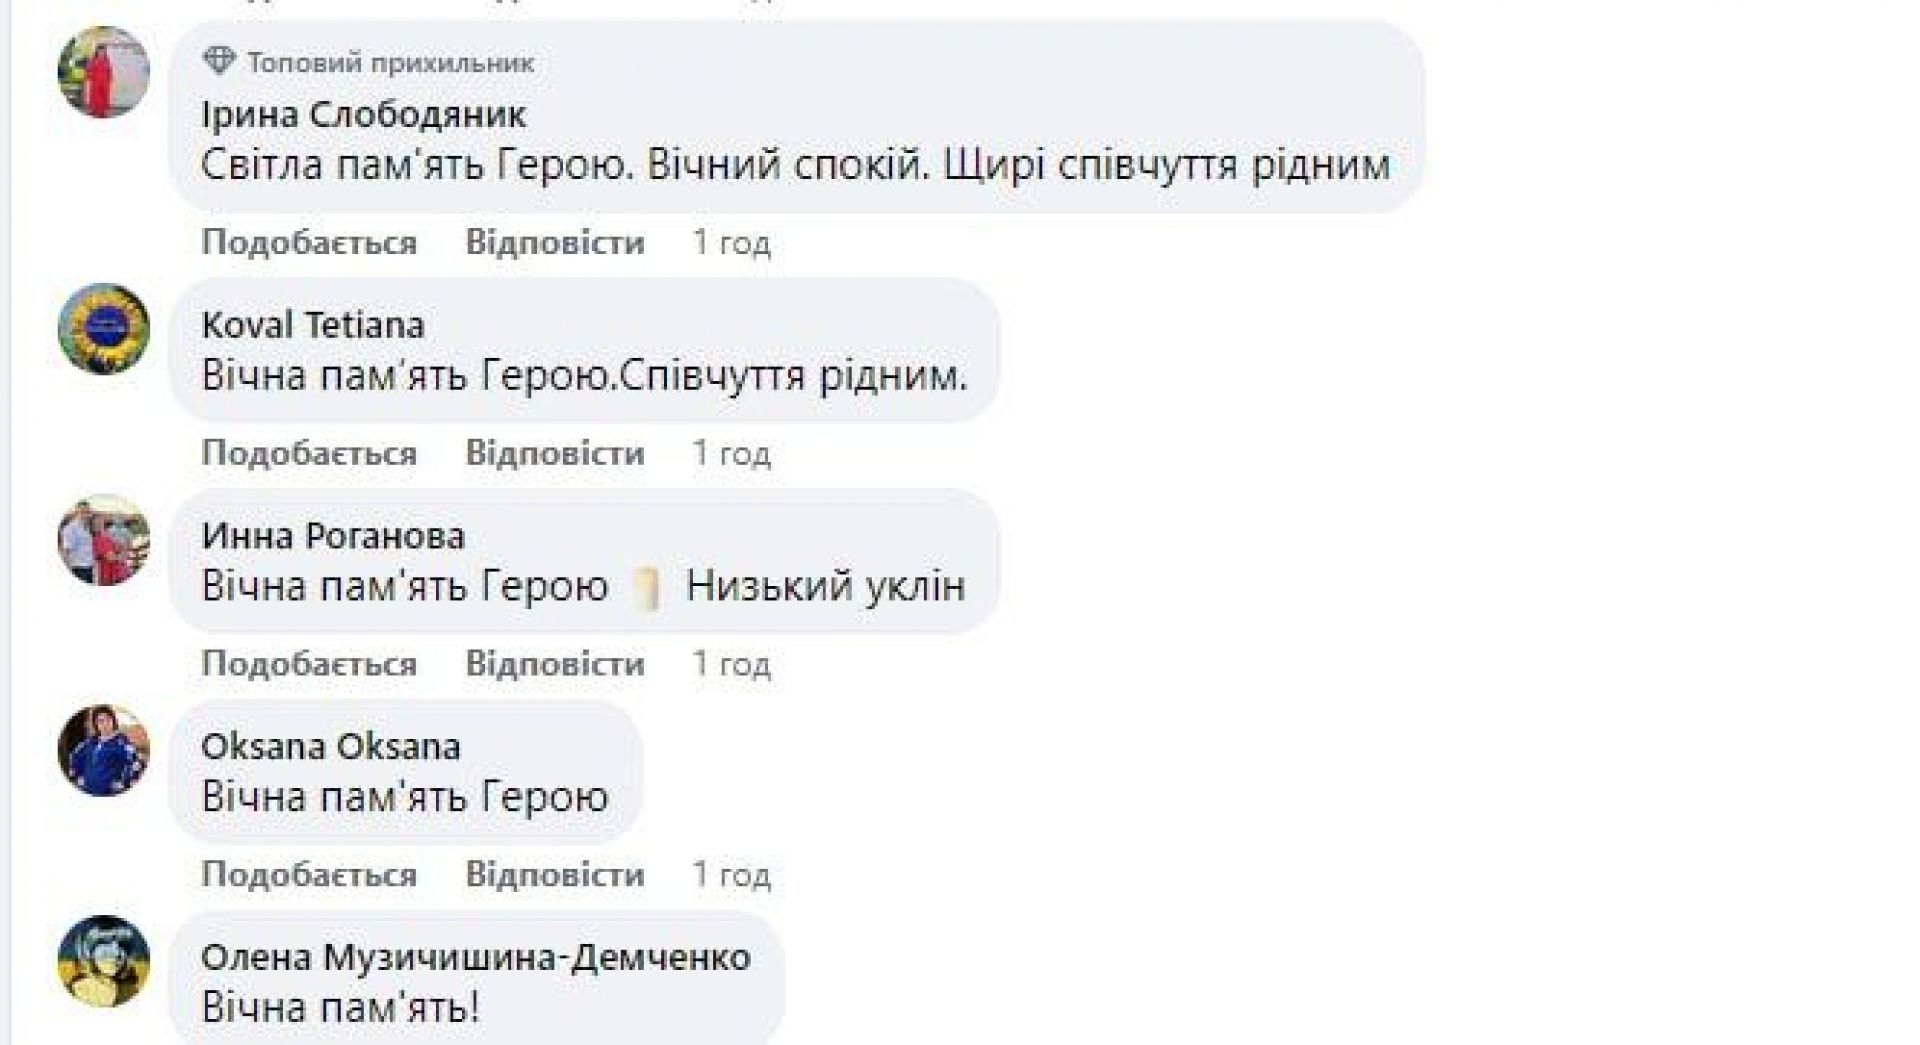Open Oksana Oksana's avatar image
This screenshot has height=1045, width=1920.
click(x=104, y=751)
